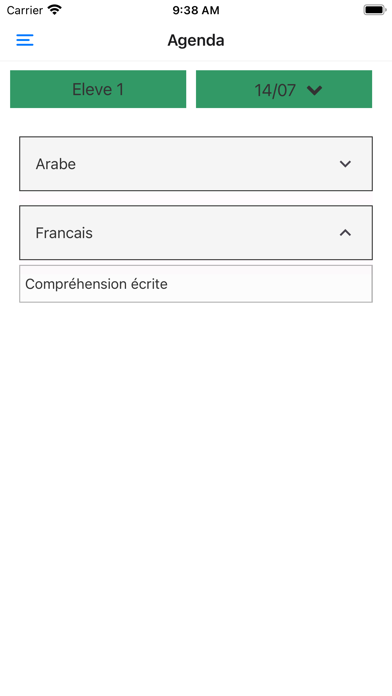Click the Eleve 1 text label
Image resolution: width=392 pixels, height=696 pixels.
[98, 90]
